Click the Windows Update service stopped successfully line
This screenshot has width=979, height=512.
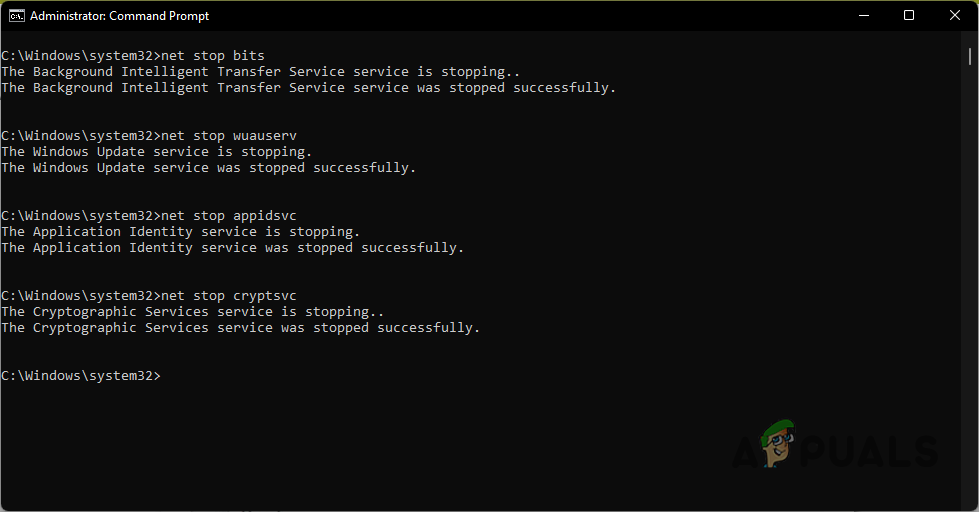tap(208, 168)
